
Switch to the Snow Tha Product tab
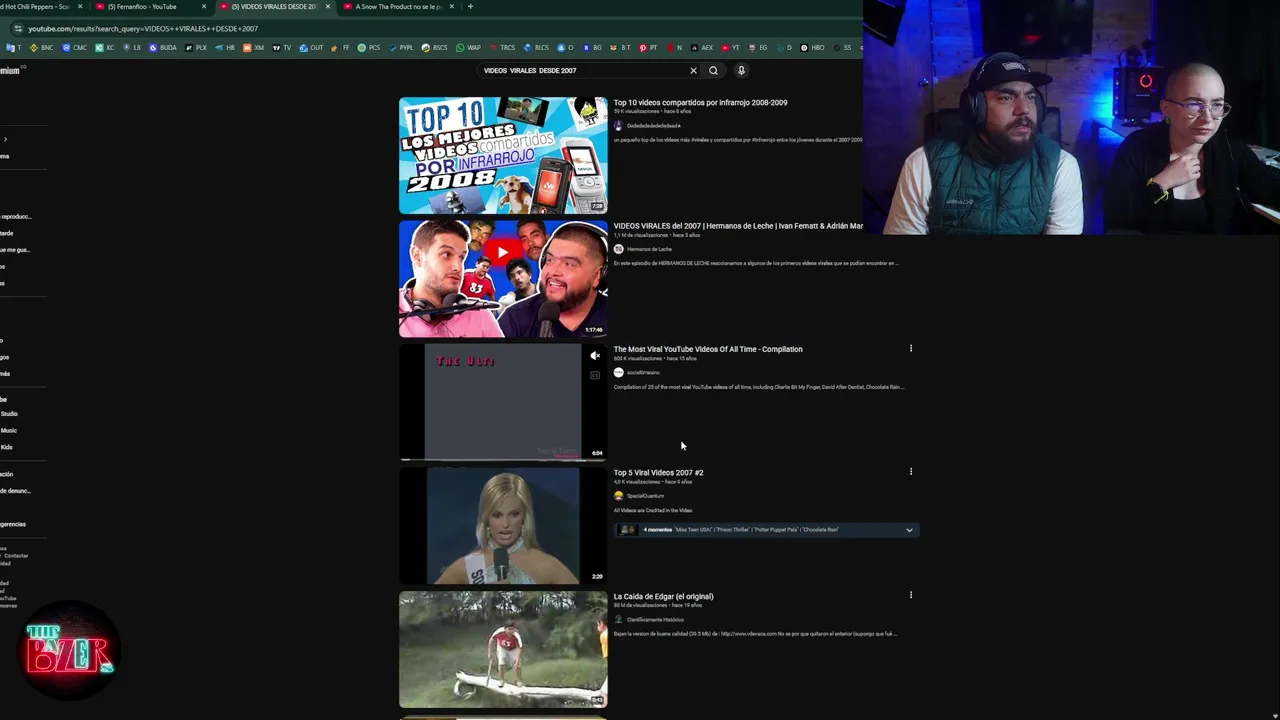pyautogui.click(x=397, y=6)
